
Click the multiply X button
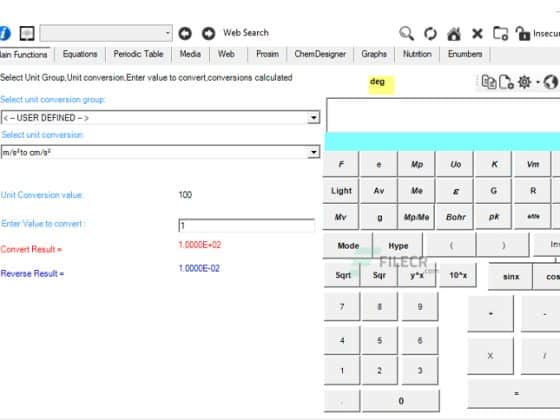[x=490, y=356]
